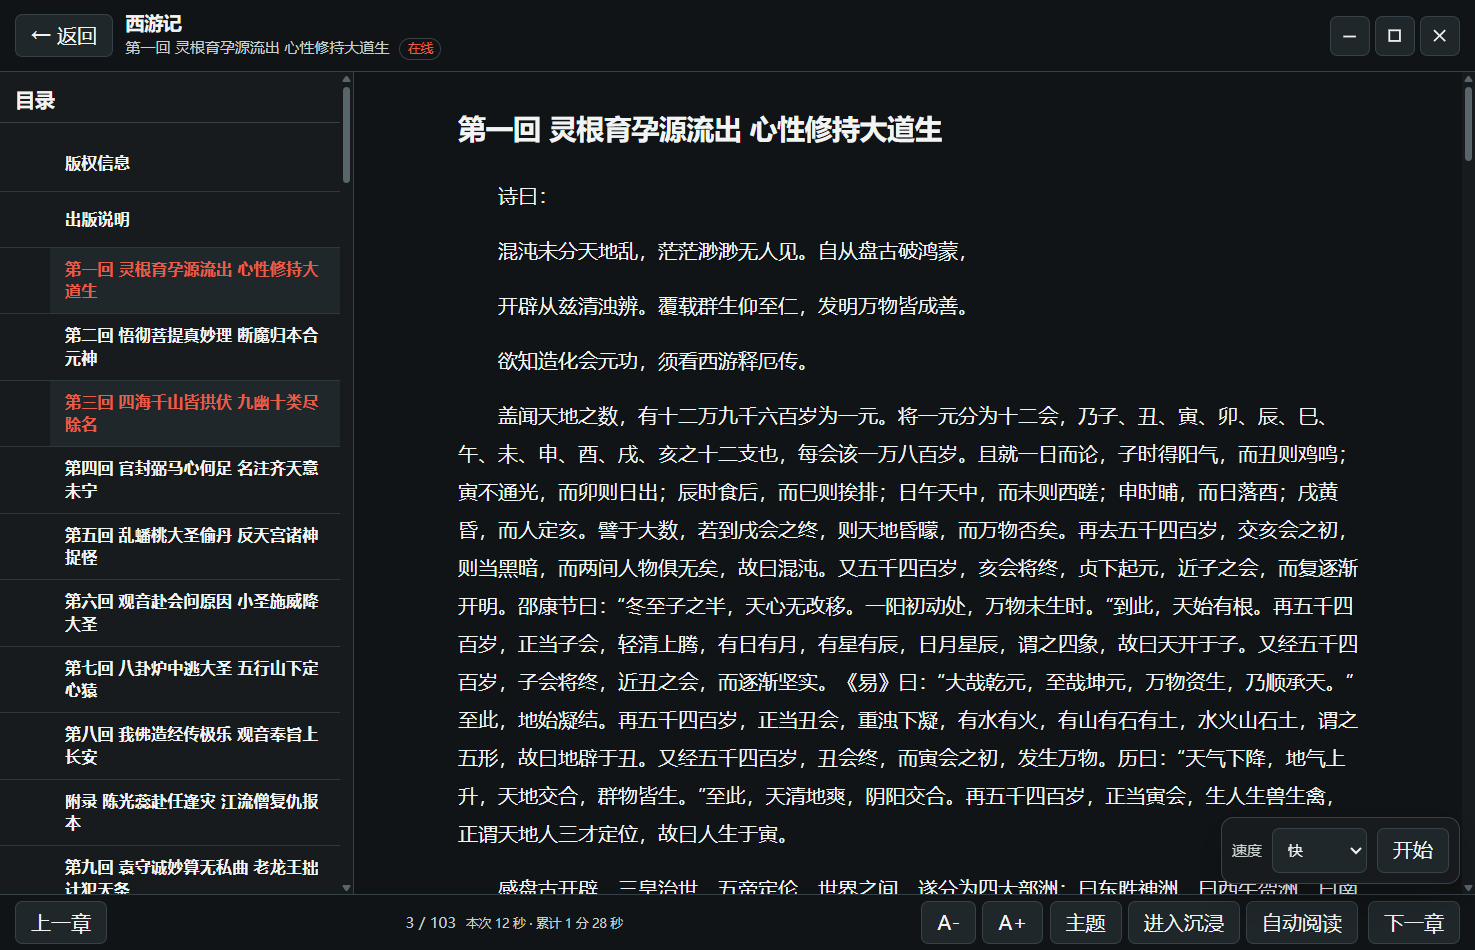Click the verse line 混沌未分天地乱

point(732,251)
